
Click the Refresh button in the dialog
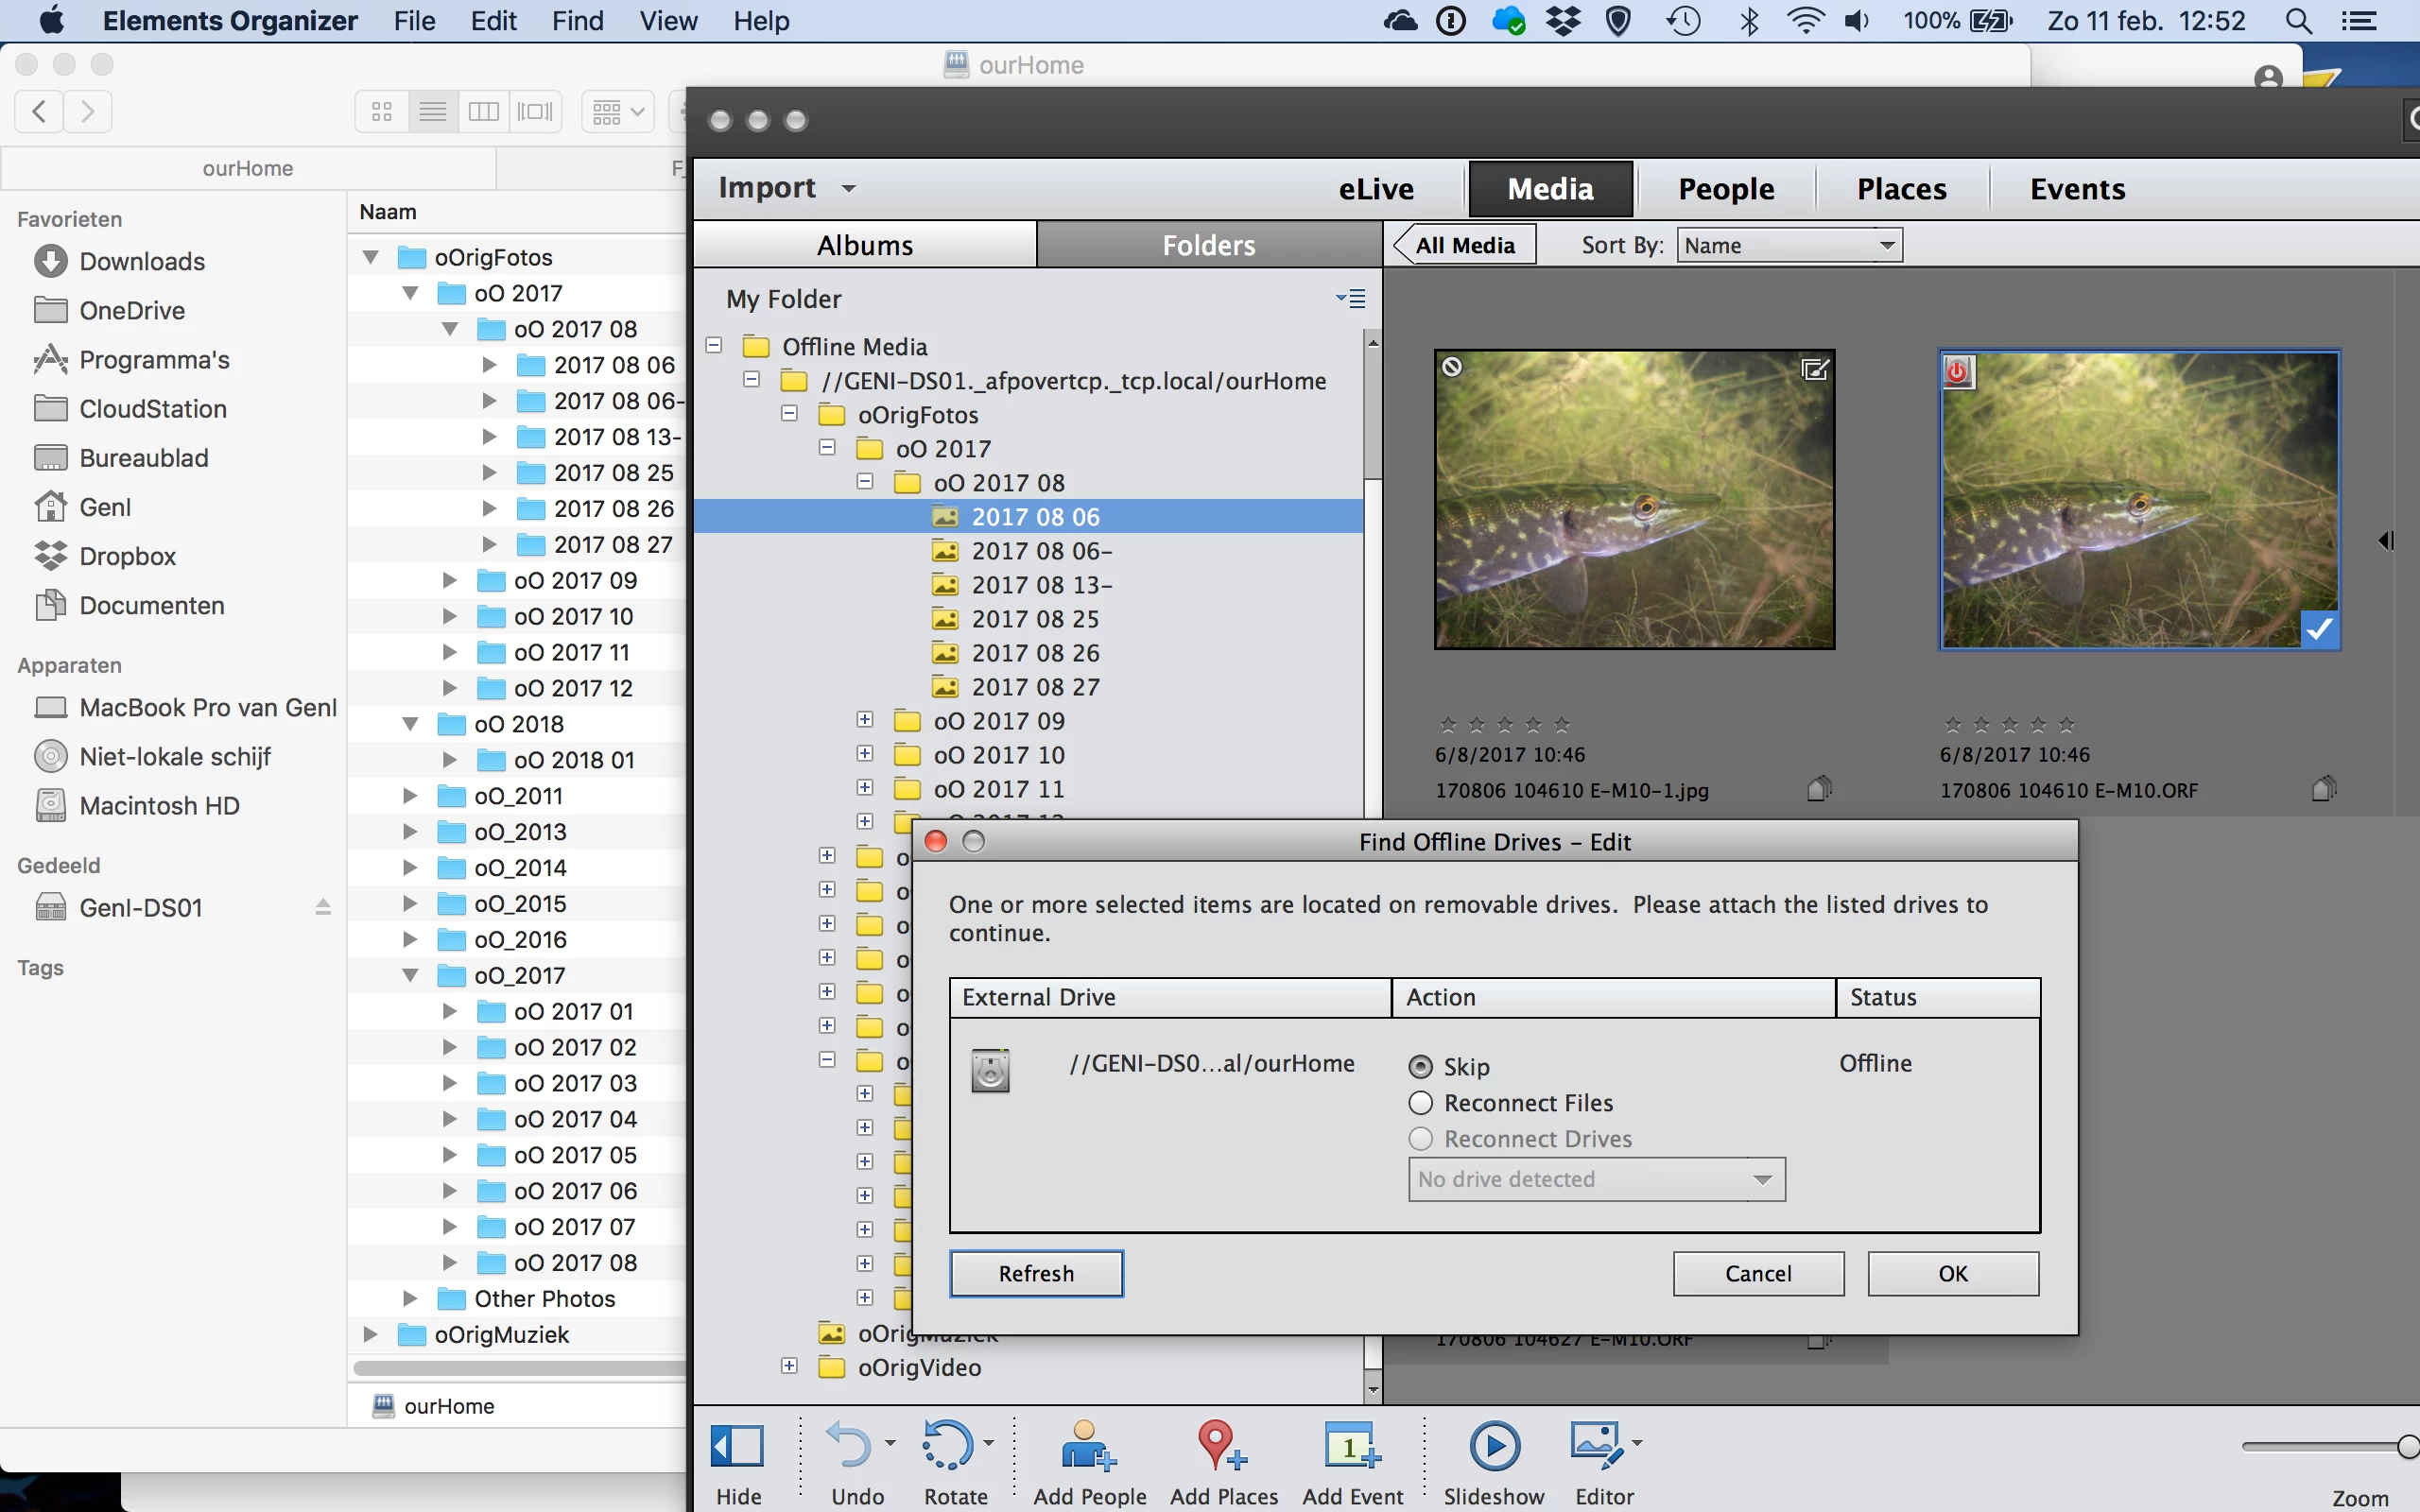click(1036, 1273)
